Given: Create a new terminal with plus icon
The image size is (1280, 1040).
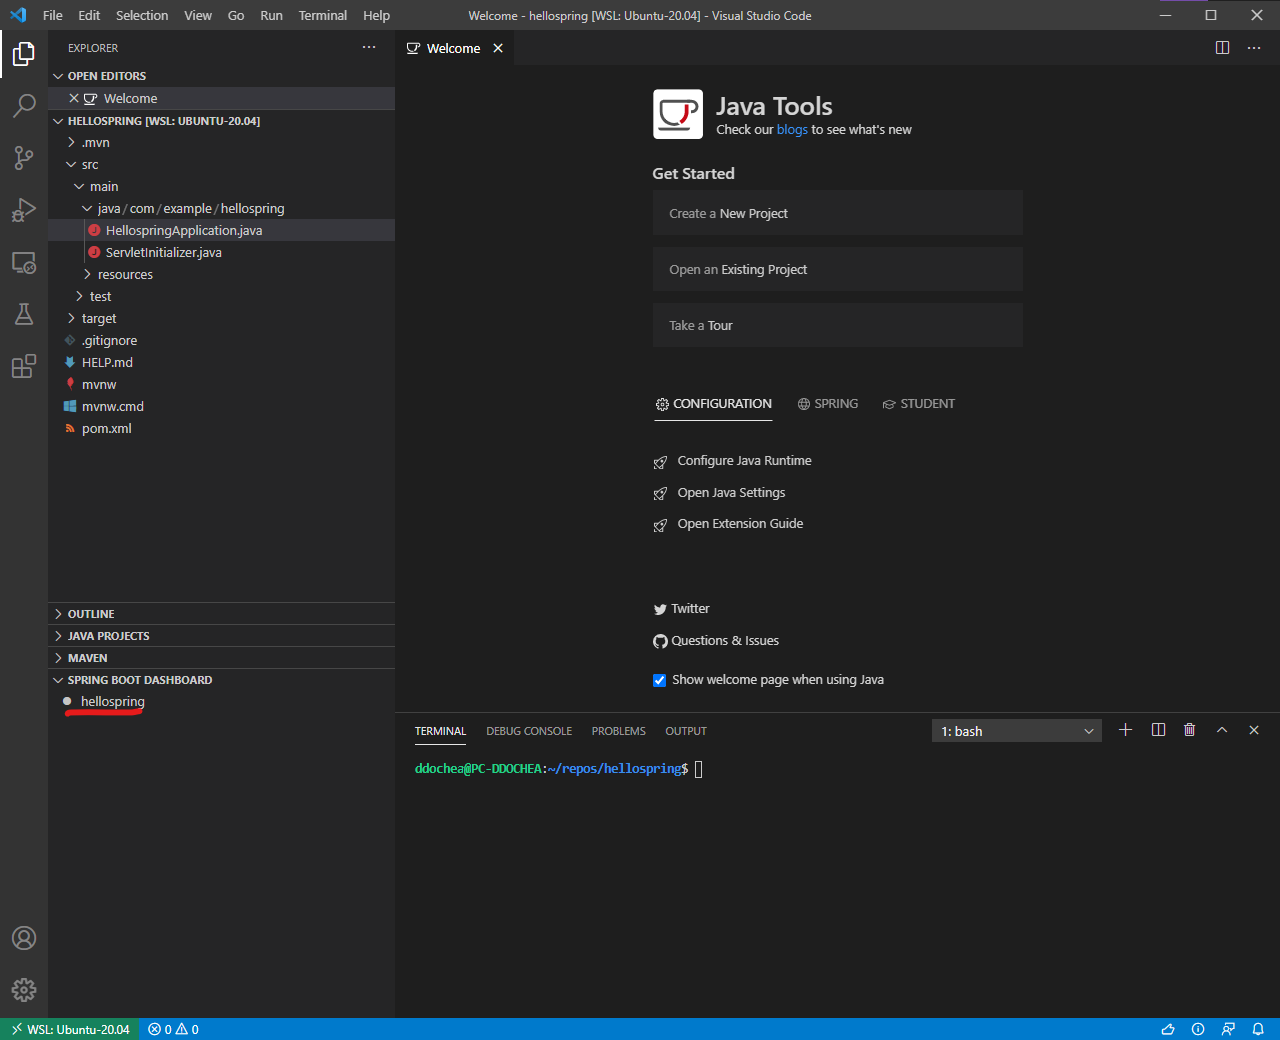Looking at the screenshot, I should pyautogui.click(x=1125, y=730).
